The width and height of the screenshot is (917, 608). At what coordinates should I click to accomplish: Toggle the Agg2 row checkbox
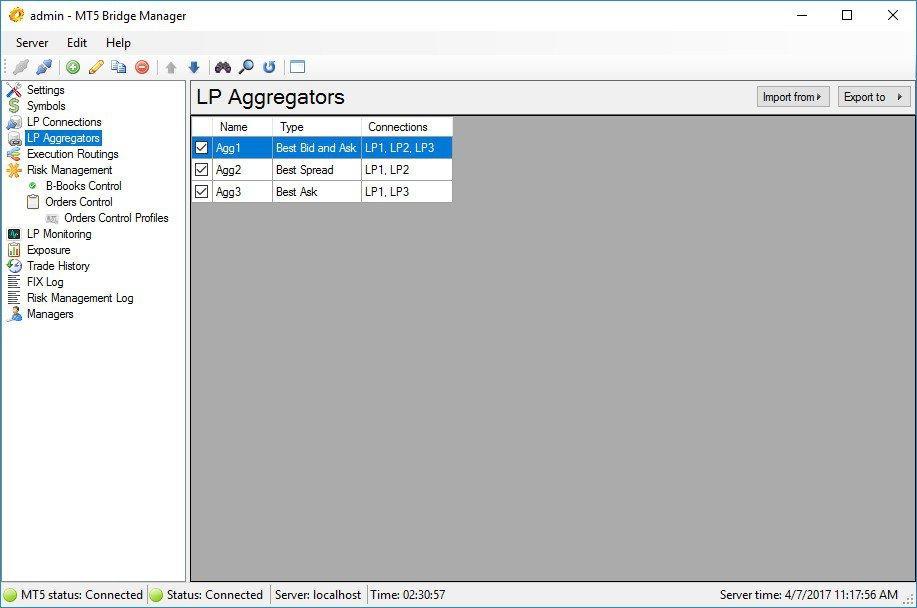[x=202, y=170]
